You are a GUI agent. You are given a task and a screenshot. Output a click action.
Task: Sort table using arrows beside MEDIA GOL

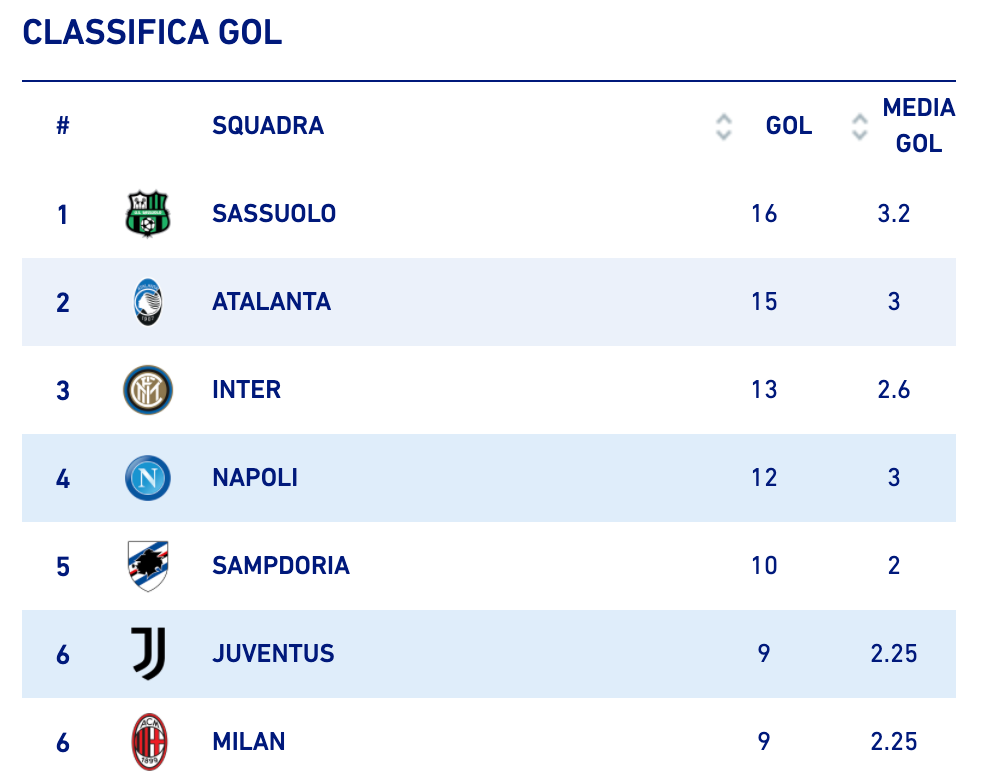point(860,126)
